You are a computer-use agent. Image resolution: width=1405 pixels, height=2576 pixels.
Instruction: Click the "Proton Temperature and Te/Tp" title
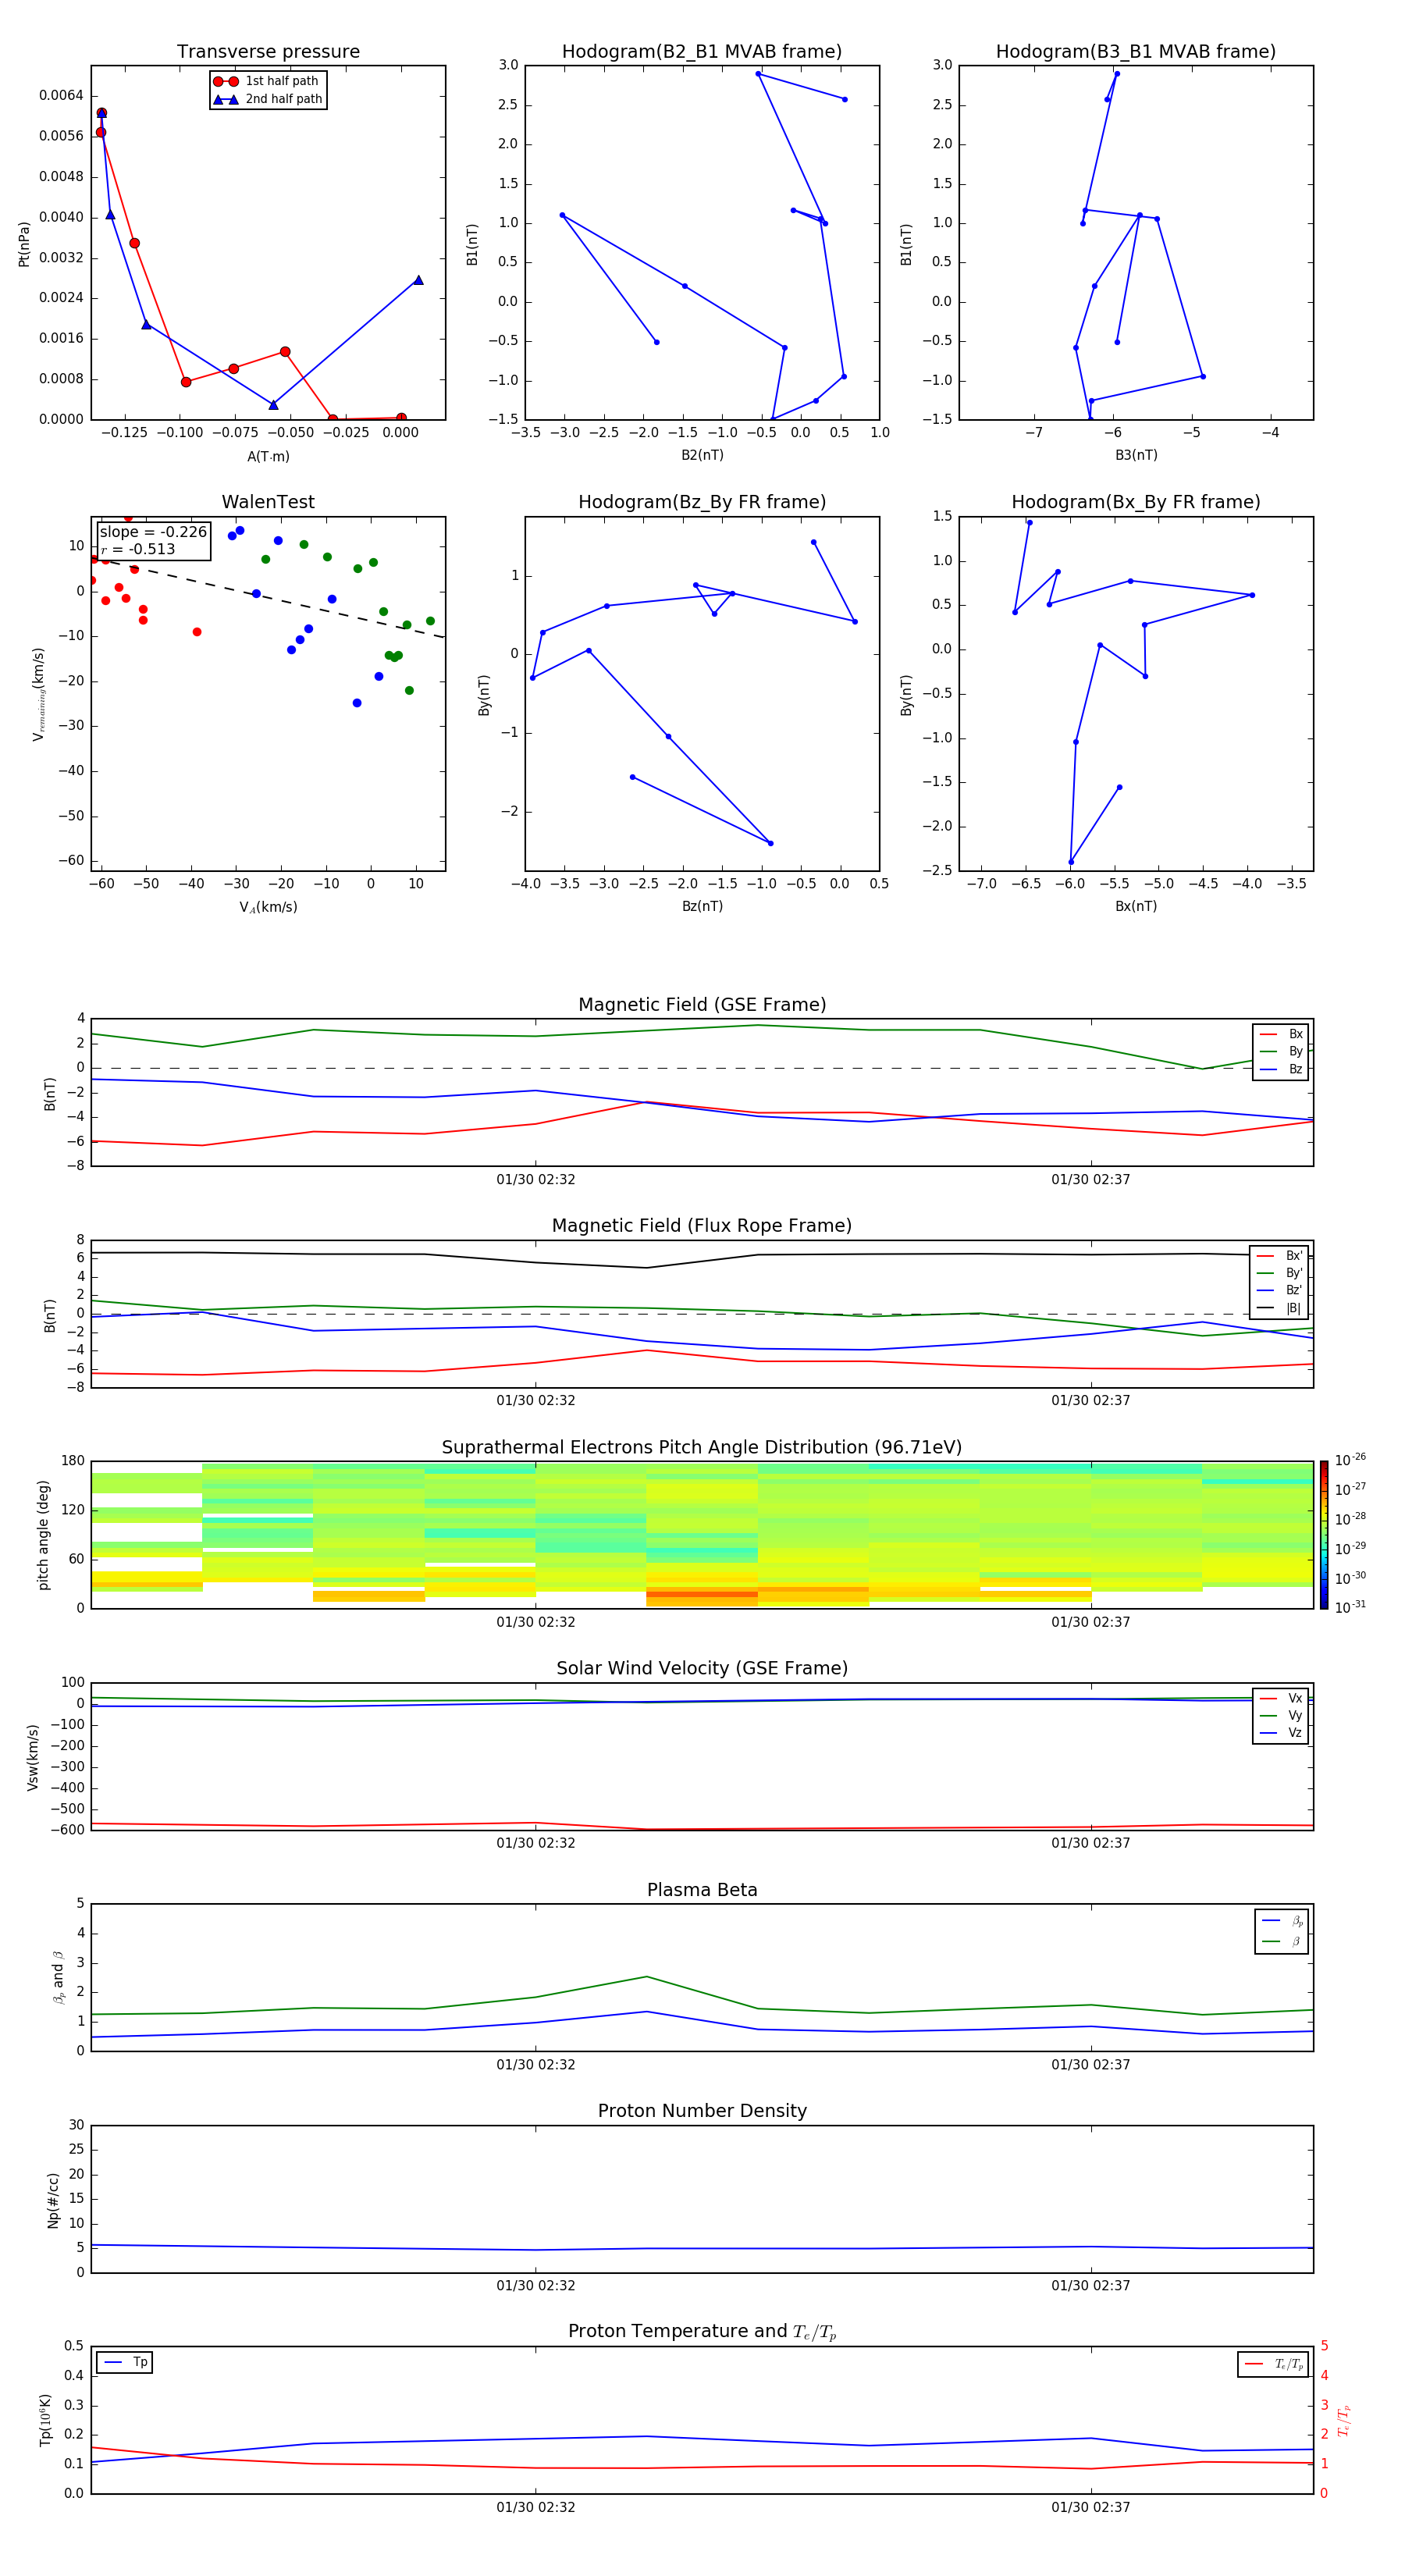(x=702, y=2332)
